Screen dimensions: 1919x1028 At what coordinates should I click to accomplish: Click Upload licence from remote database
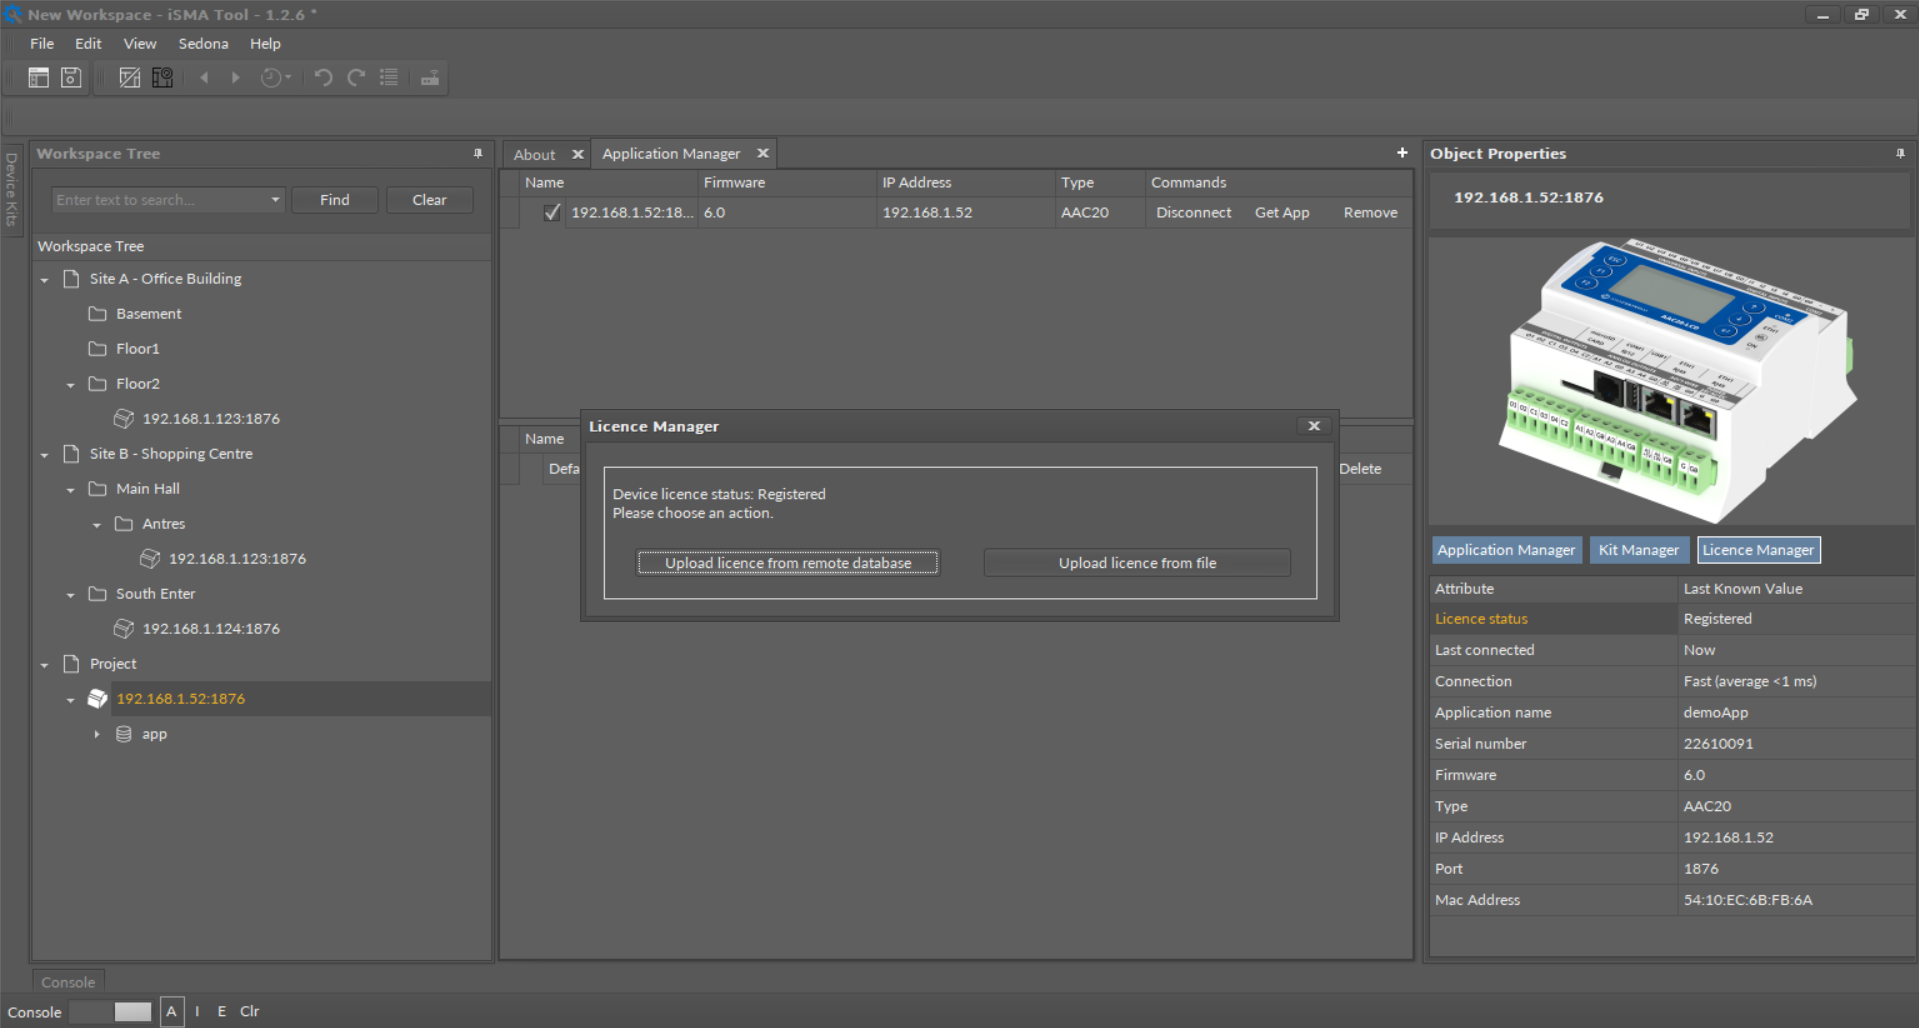pos(788,563)
